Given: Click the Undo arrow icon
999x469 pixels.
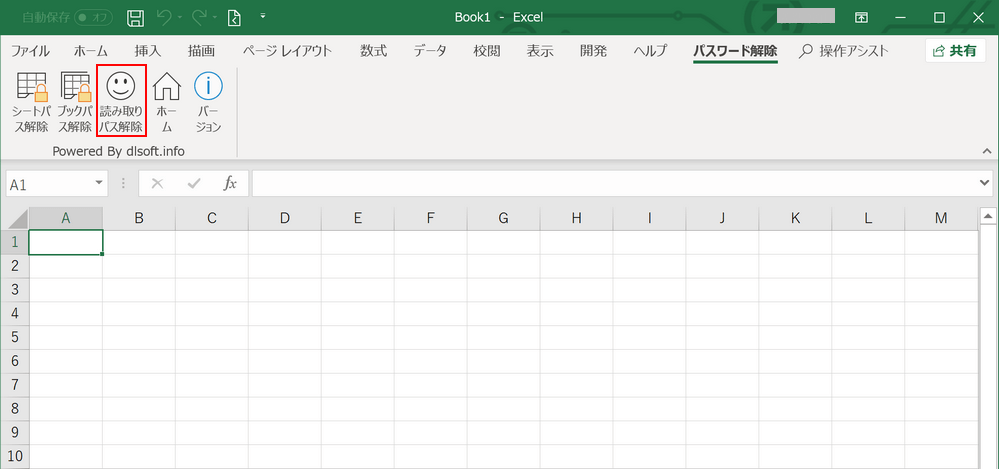Looking at the screenshot, I should pyautogui.click(x=165, y=17).
